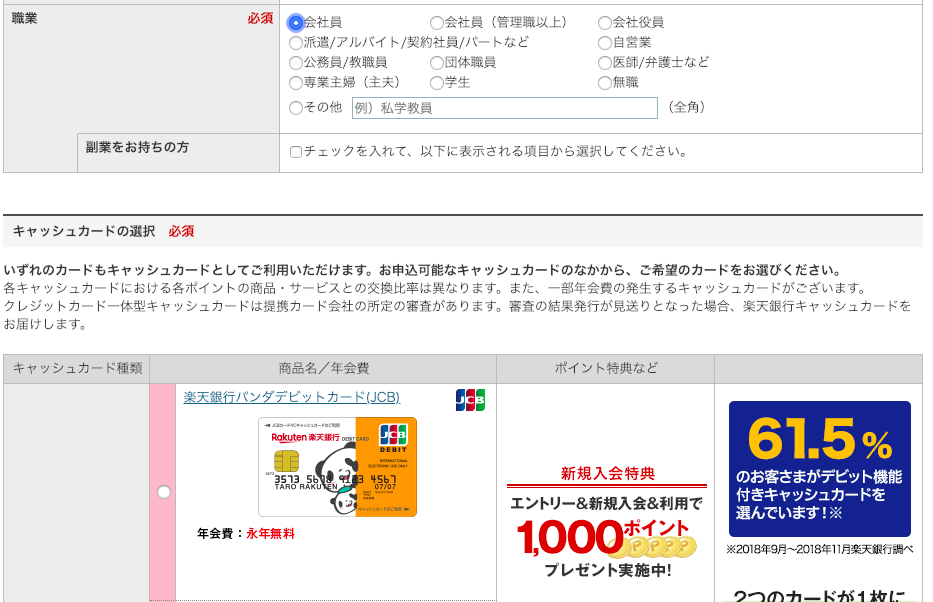Tick the 副業 side job checkbox

tap(296, 152)
